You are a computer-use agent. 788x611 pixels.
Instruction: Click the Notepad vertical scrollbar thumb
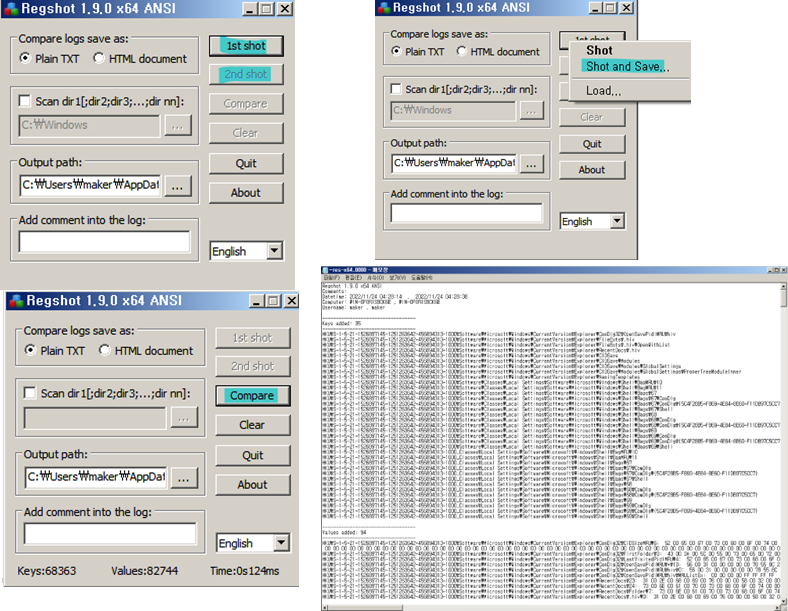pyautogui.click(x=783, y=298)
